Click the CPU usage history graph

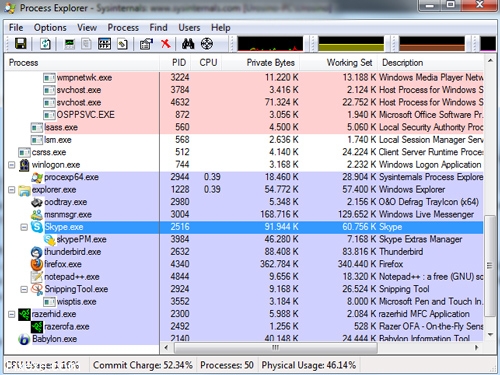(x=270, y=44)
